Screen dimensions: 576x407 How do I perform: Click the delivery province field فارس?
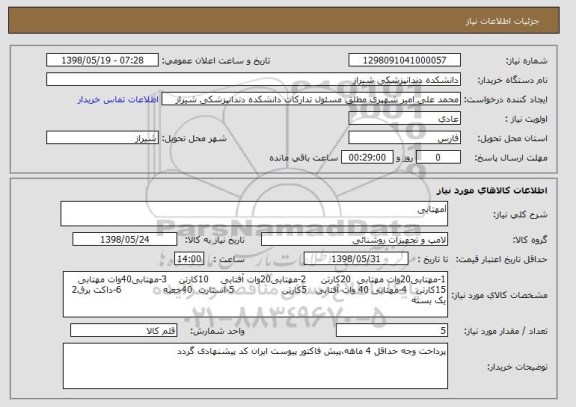[404, 138]
